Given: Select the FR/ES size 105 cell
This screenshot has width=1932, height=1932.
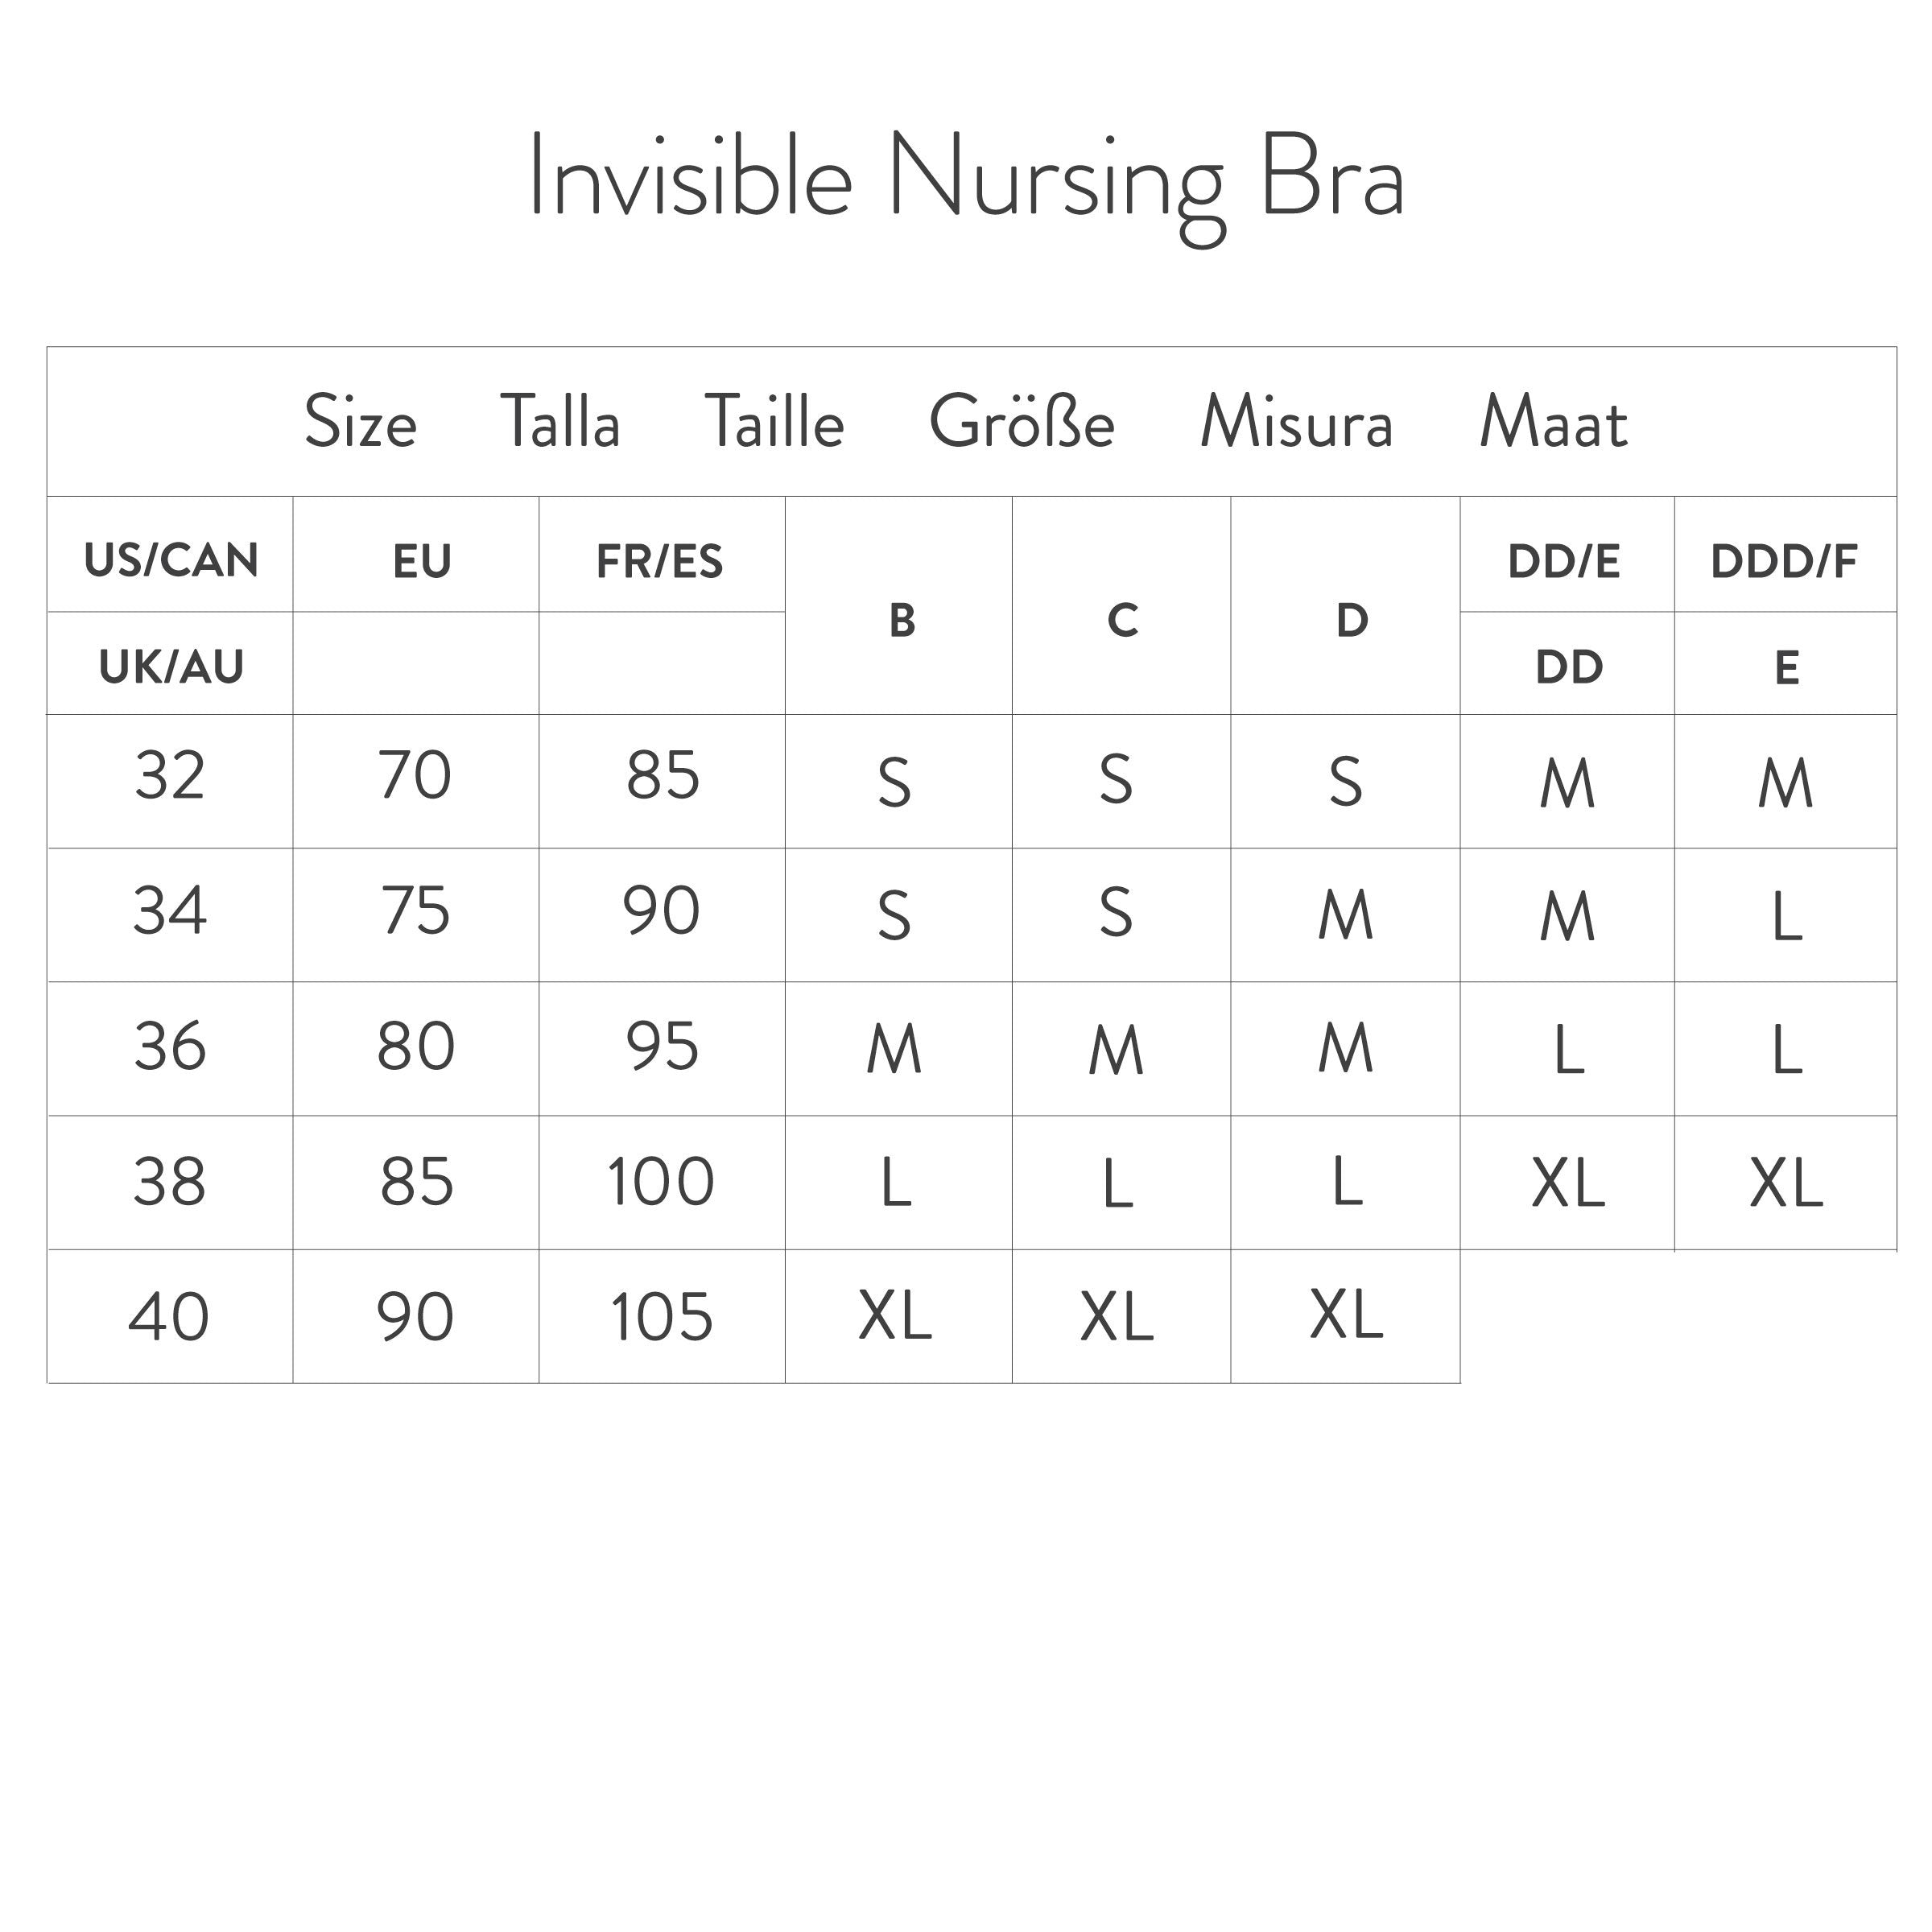Looking at the screenshot, I should point(661,1317).
